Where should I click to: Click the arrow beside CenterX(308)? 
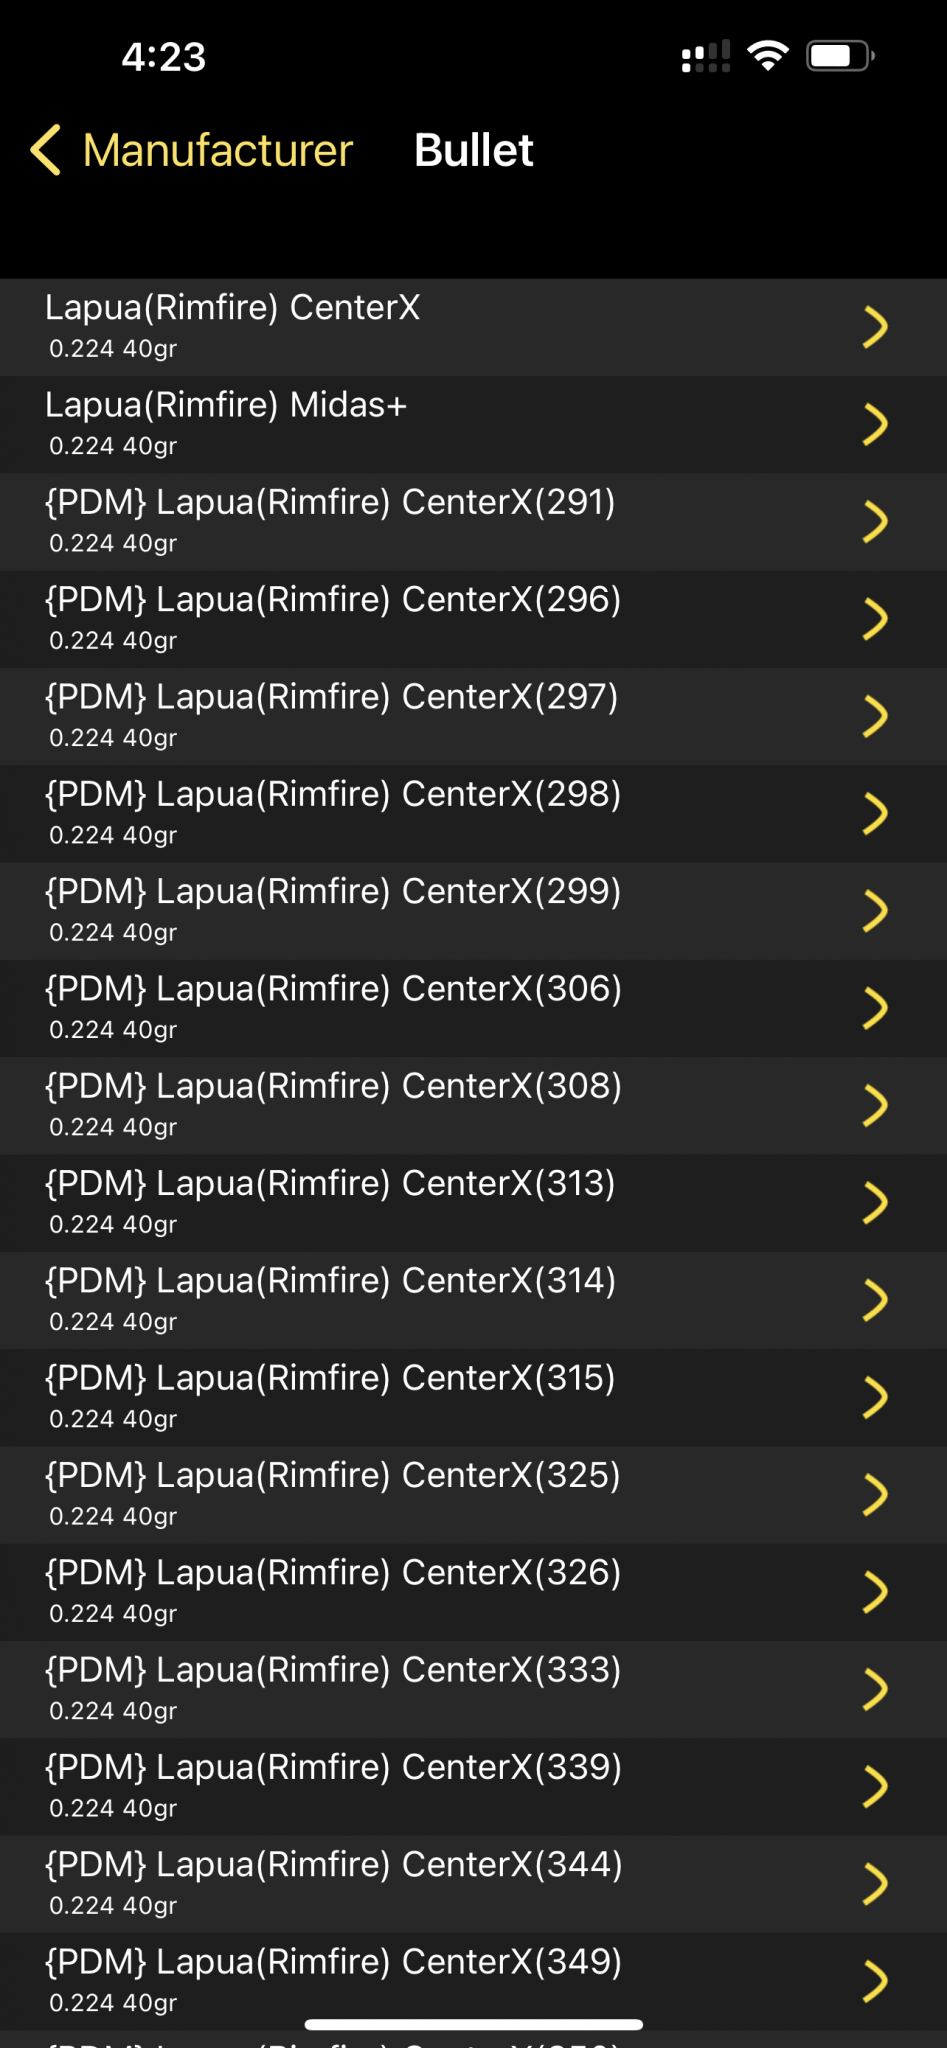tap(874, 1105)
